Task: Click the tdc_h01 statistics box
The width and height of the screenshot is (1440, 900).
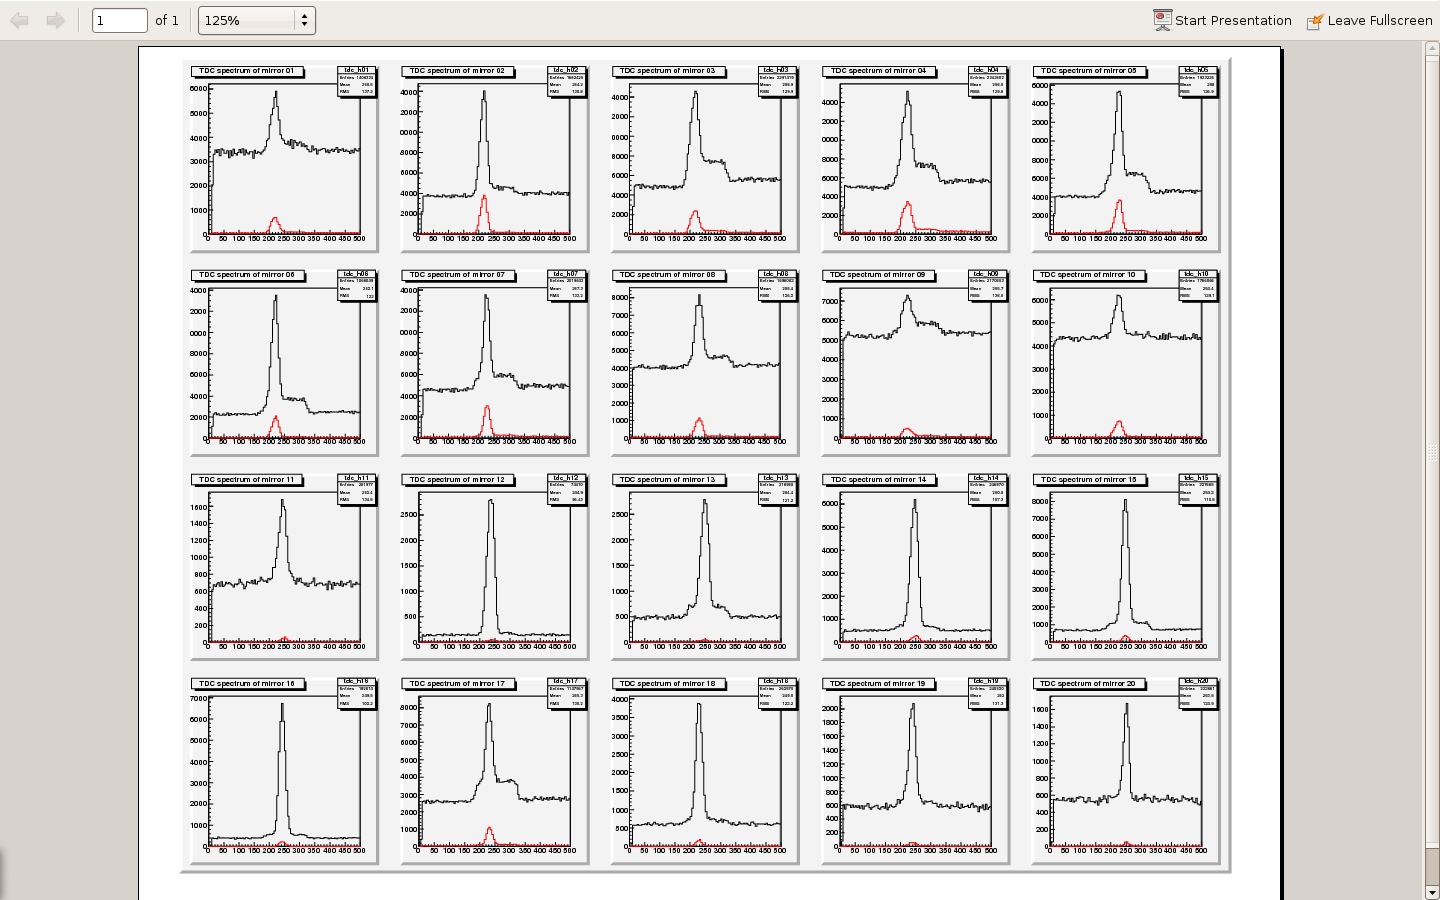Action: [x=357, y=81]
